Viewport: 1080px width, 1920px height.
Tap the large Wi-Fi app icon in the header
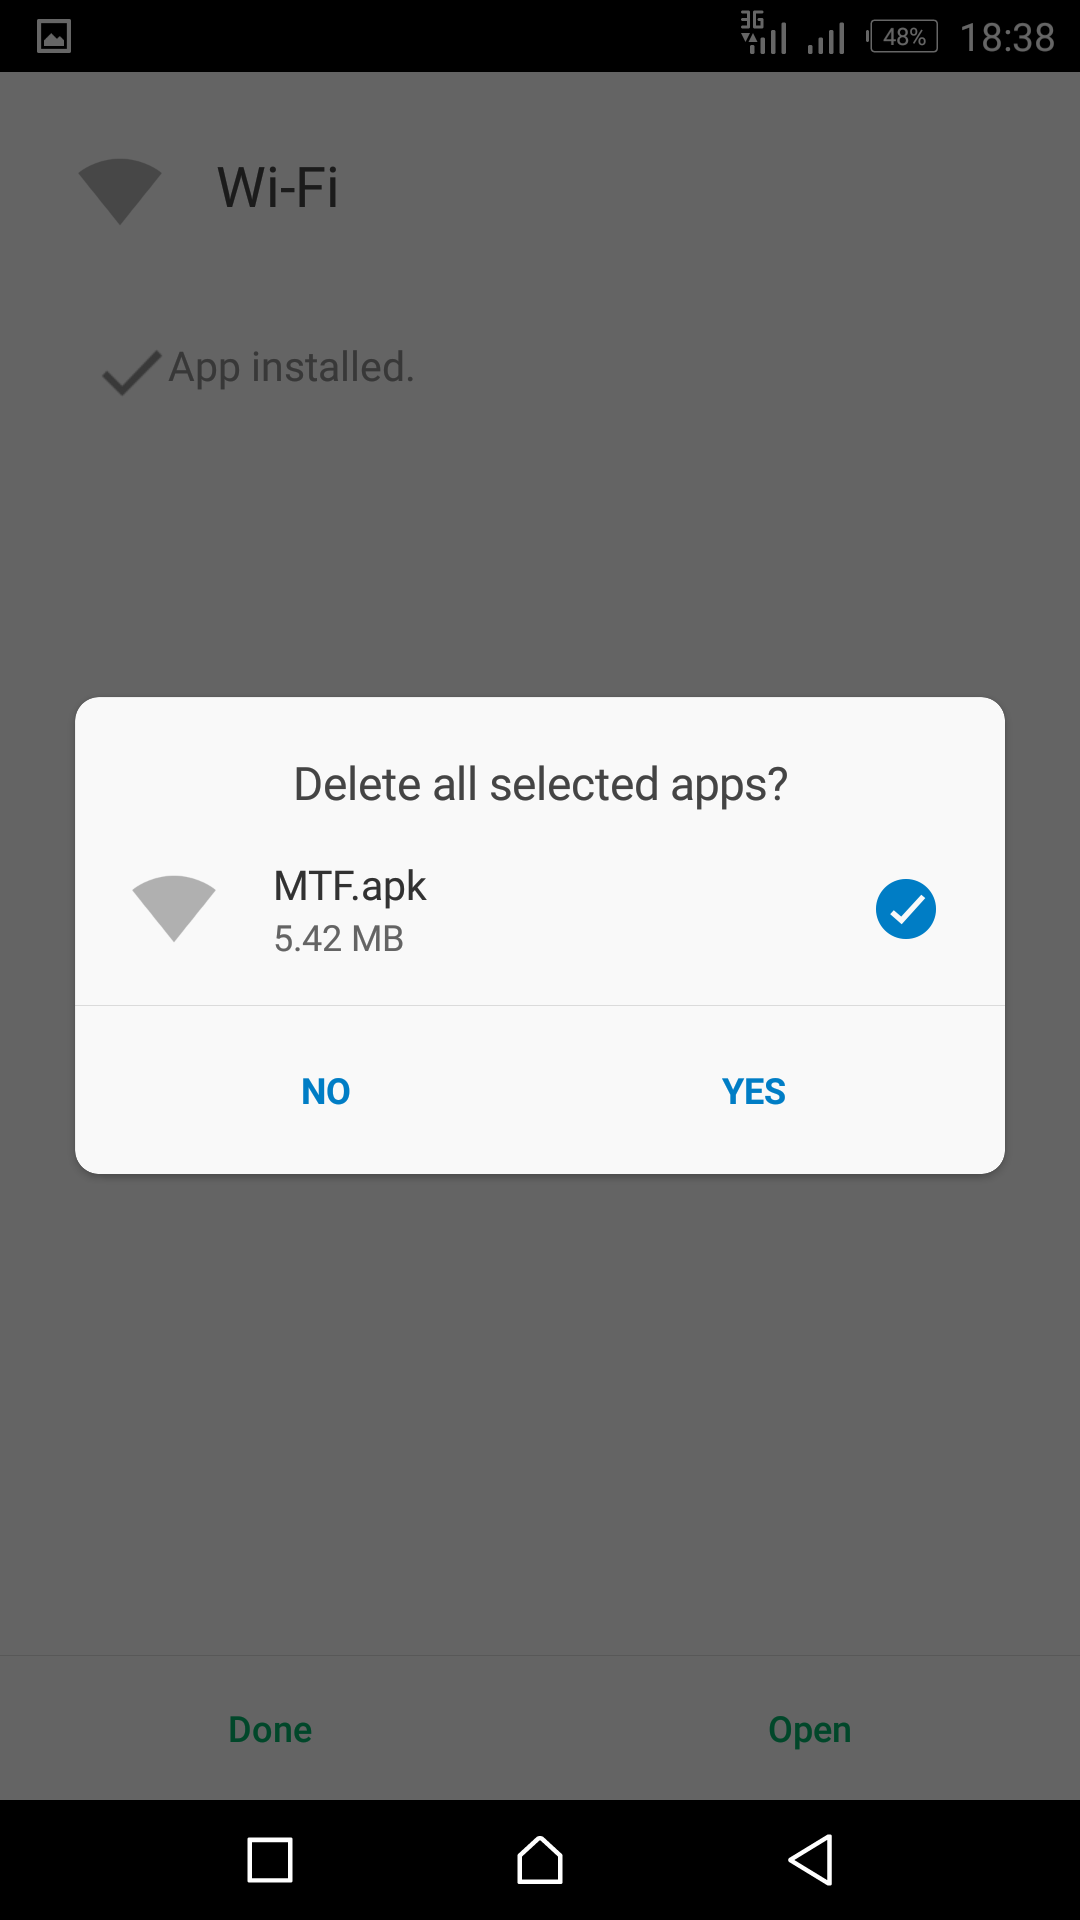coord(120,190)
